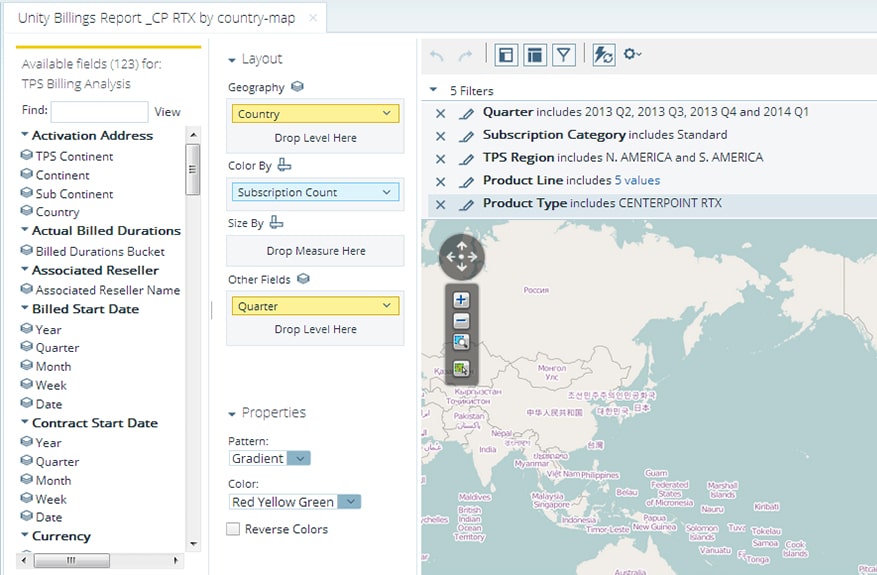Edit the Product Type filter pencil
Viewport: 877px width, 575px height.
click(466, 205)
